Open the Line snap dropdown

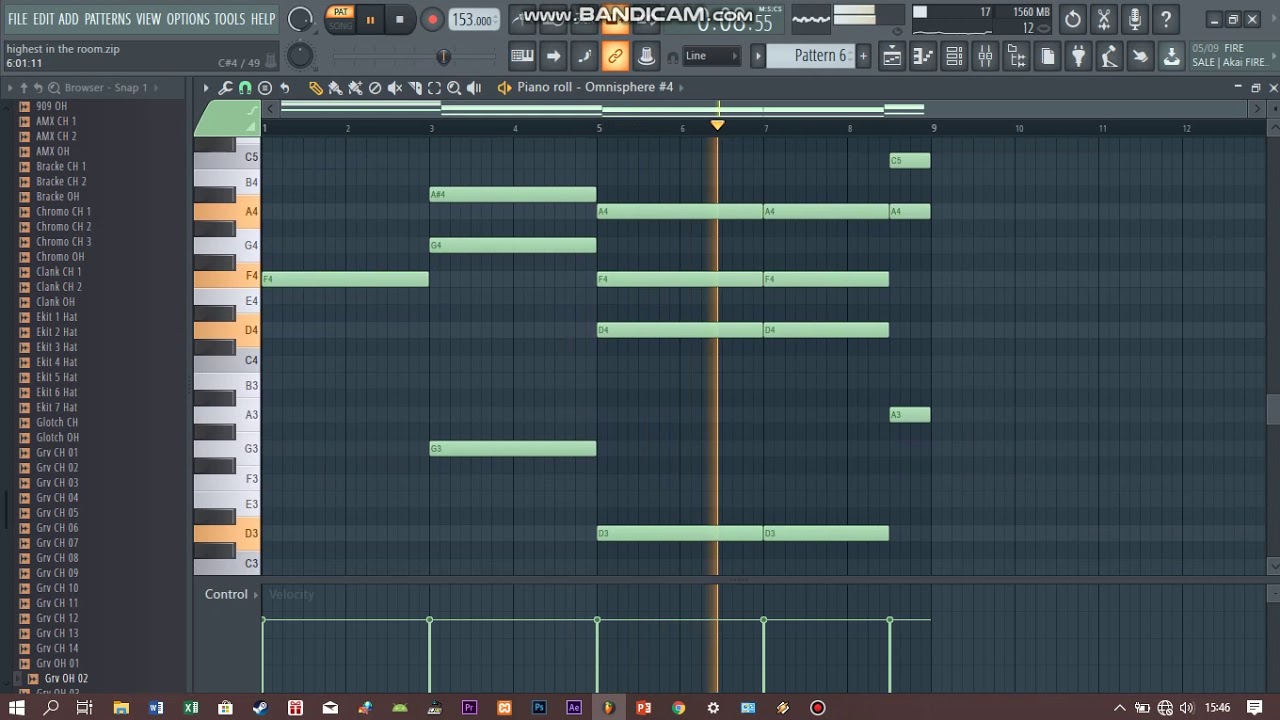[x=711, y=56]
